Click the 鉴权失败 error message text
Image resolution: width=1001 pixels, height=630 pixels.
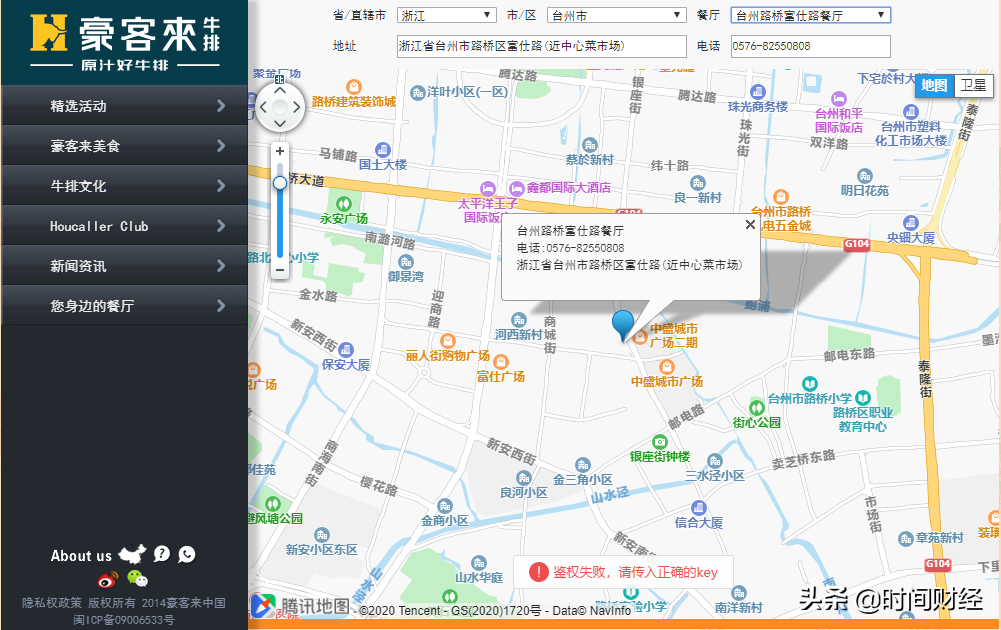[635, 572]
